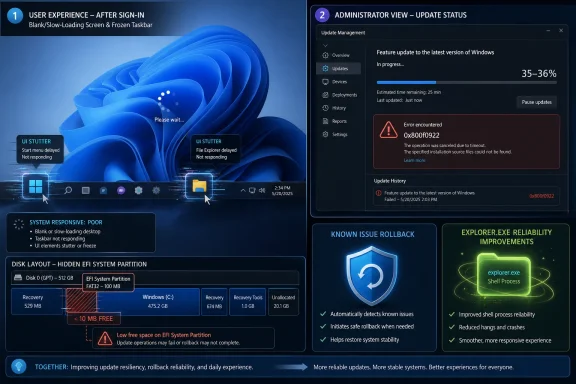The width and height of the screenshot is (576, 384).
Task: Click the Recovery Tools 1.0 GB partition
Action: pyautogui.click(x=248, y=302)
